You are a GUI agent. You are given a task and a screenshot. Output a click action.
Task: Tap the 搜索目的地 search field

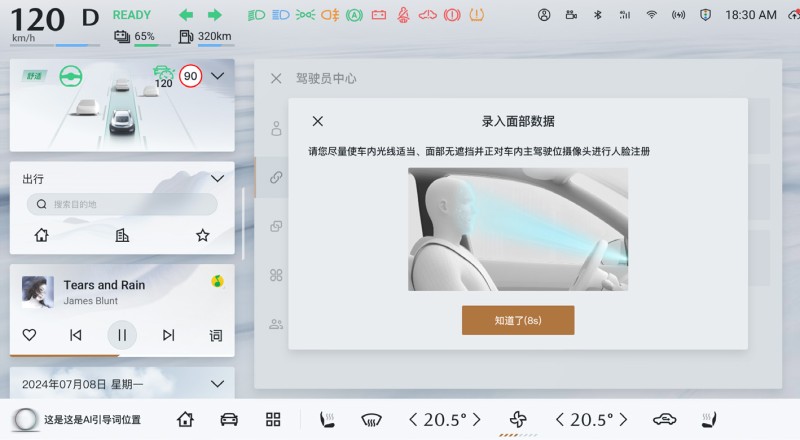click(122, 204)
